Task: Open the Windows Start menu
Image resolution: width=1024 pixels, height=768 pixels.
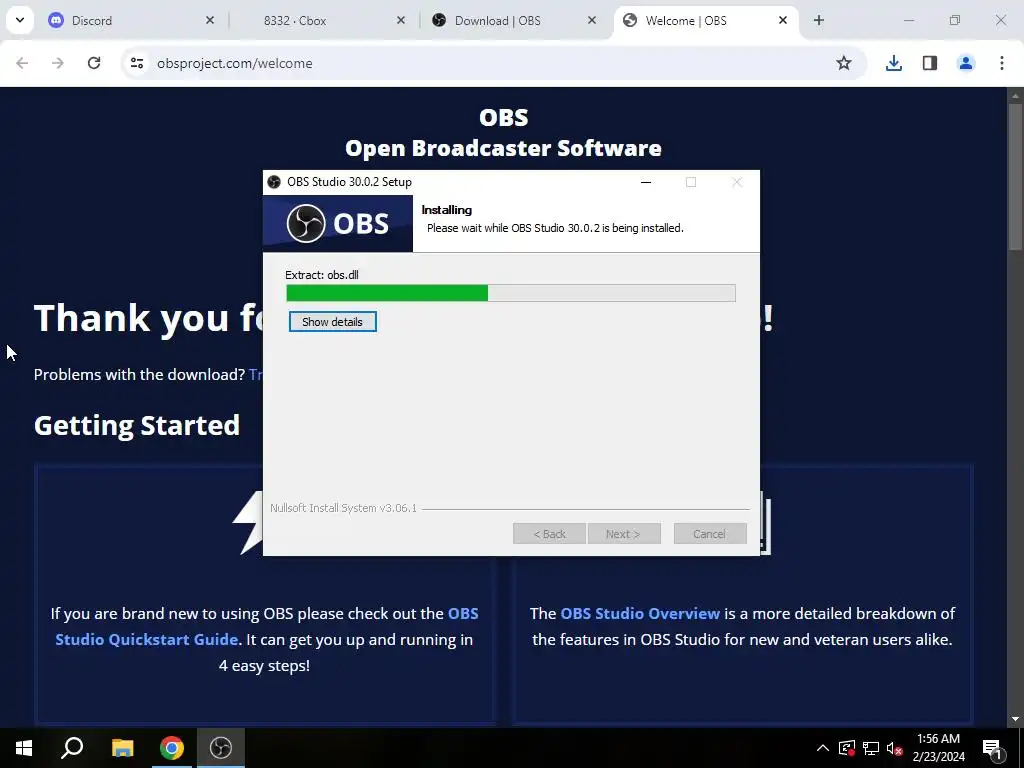Action: (x=24, y=748)
